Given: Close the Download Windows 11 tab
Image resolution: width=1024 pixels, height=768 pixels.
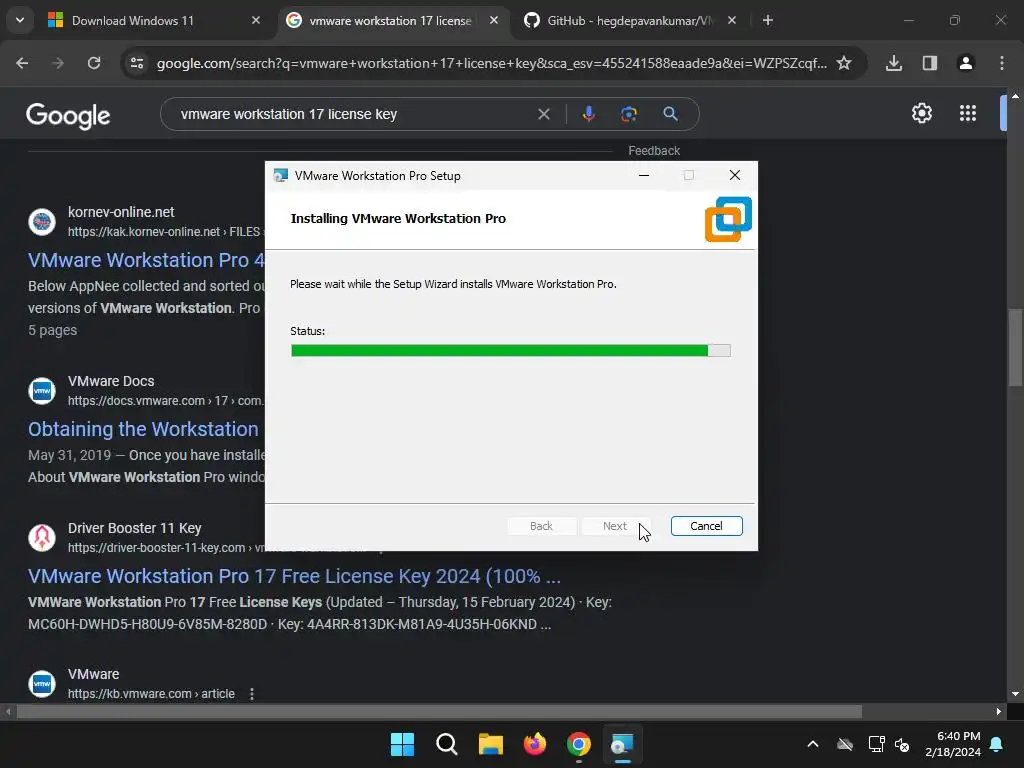Looking at the screenshot, I should pos(256,20).
